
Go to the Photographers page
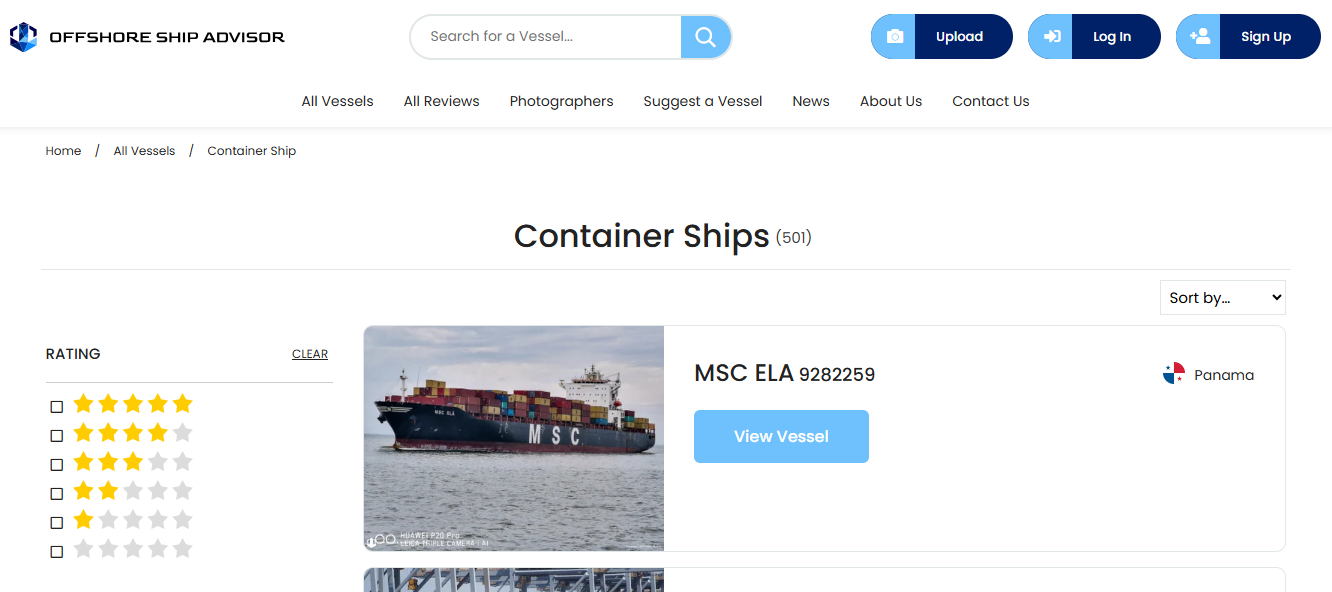[562, 101]
